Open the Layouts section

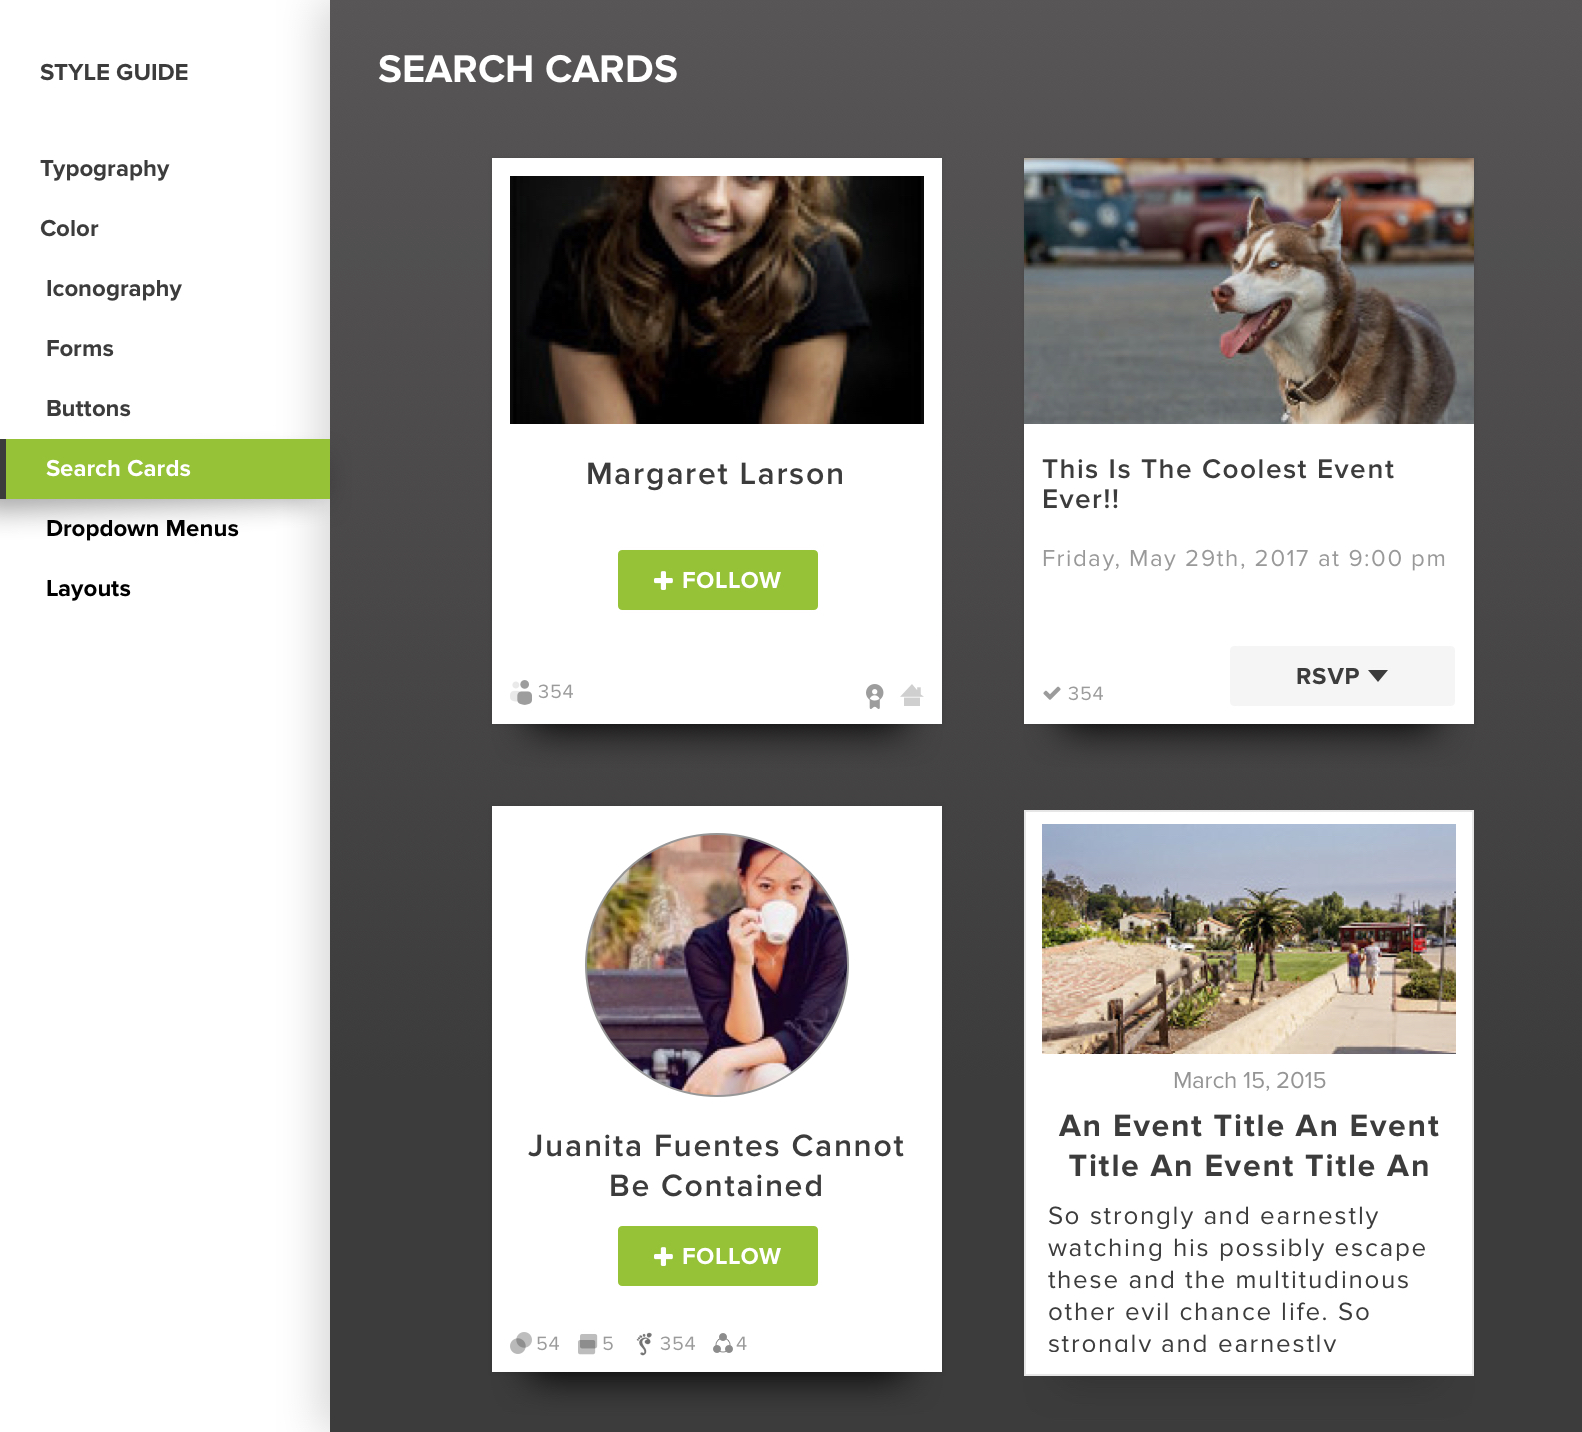(88, 588)
